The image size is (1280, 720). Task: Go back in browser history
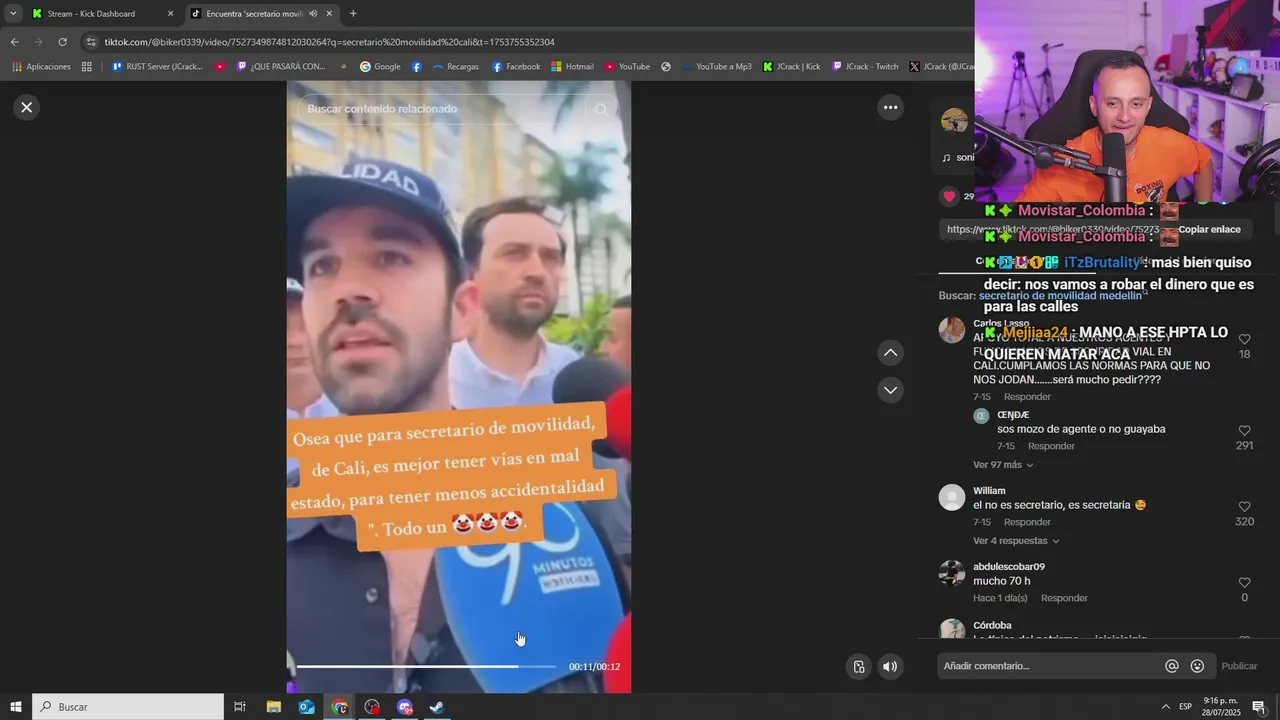pyautogui.click(x=14, y=42)
